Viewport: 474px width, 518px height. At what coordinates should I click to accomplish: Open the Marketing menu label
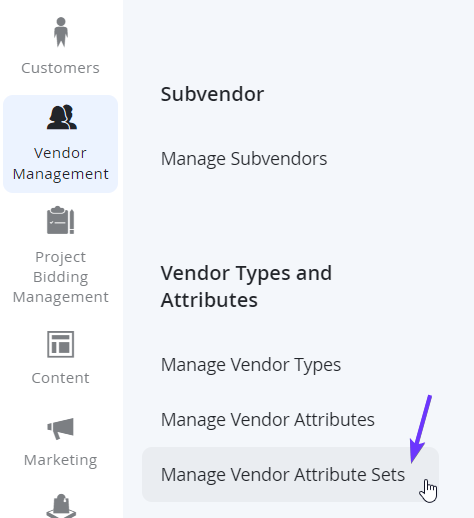coord(60,460)
